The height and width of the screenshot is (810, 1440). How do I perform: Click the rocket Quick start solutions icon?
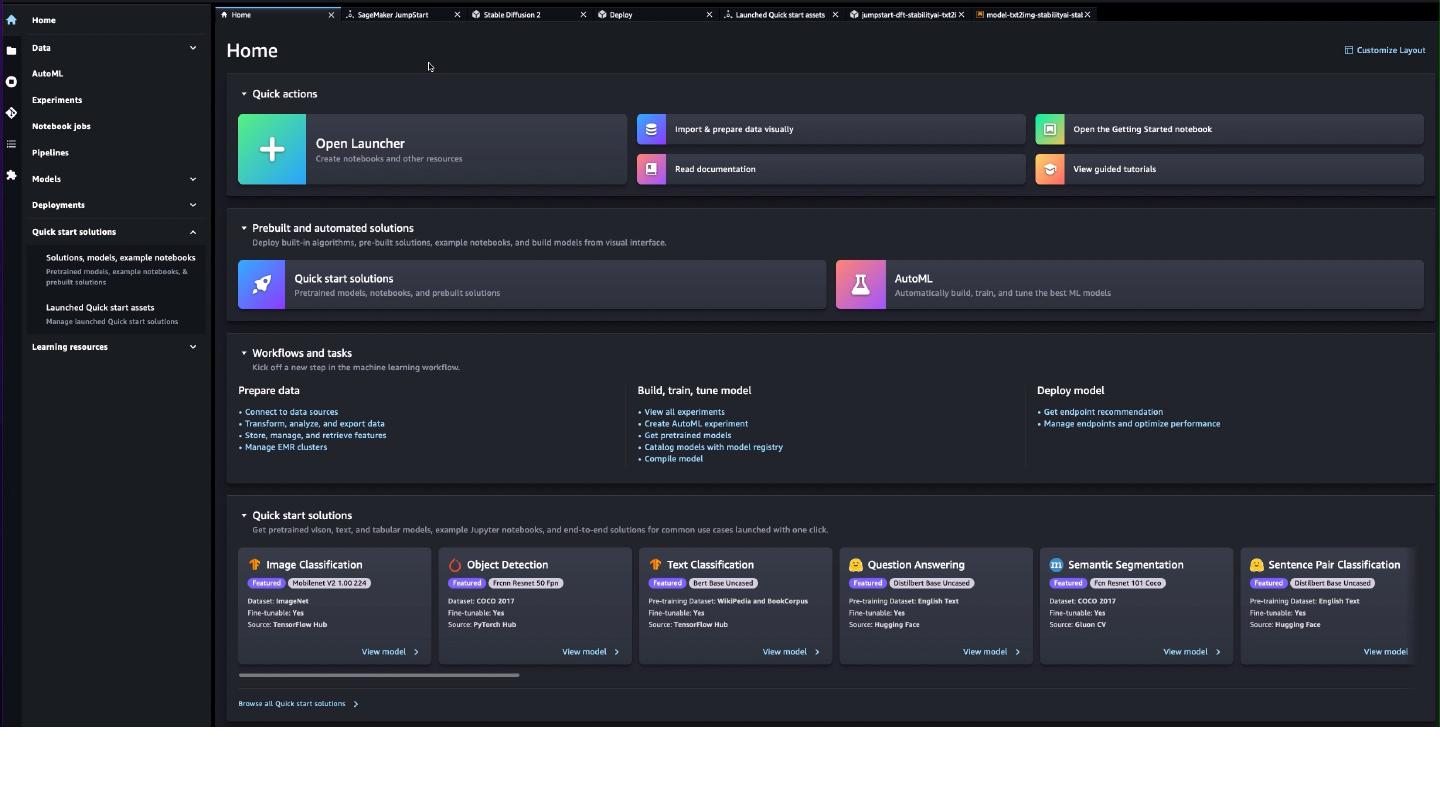click(x=262, y=285)
